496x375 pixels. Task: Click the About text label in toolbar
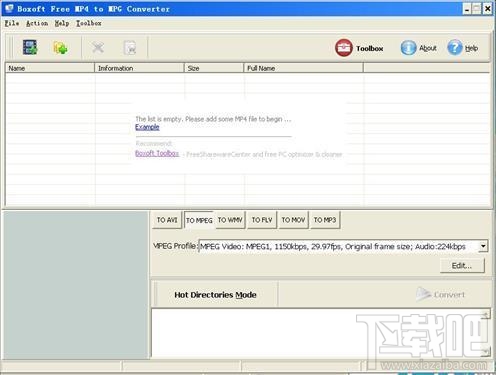pos(428,48)
